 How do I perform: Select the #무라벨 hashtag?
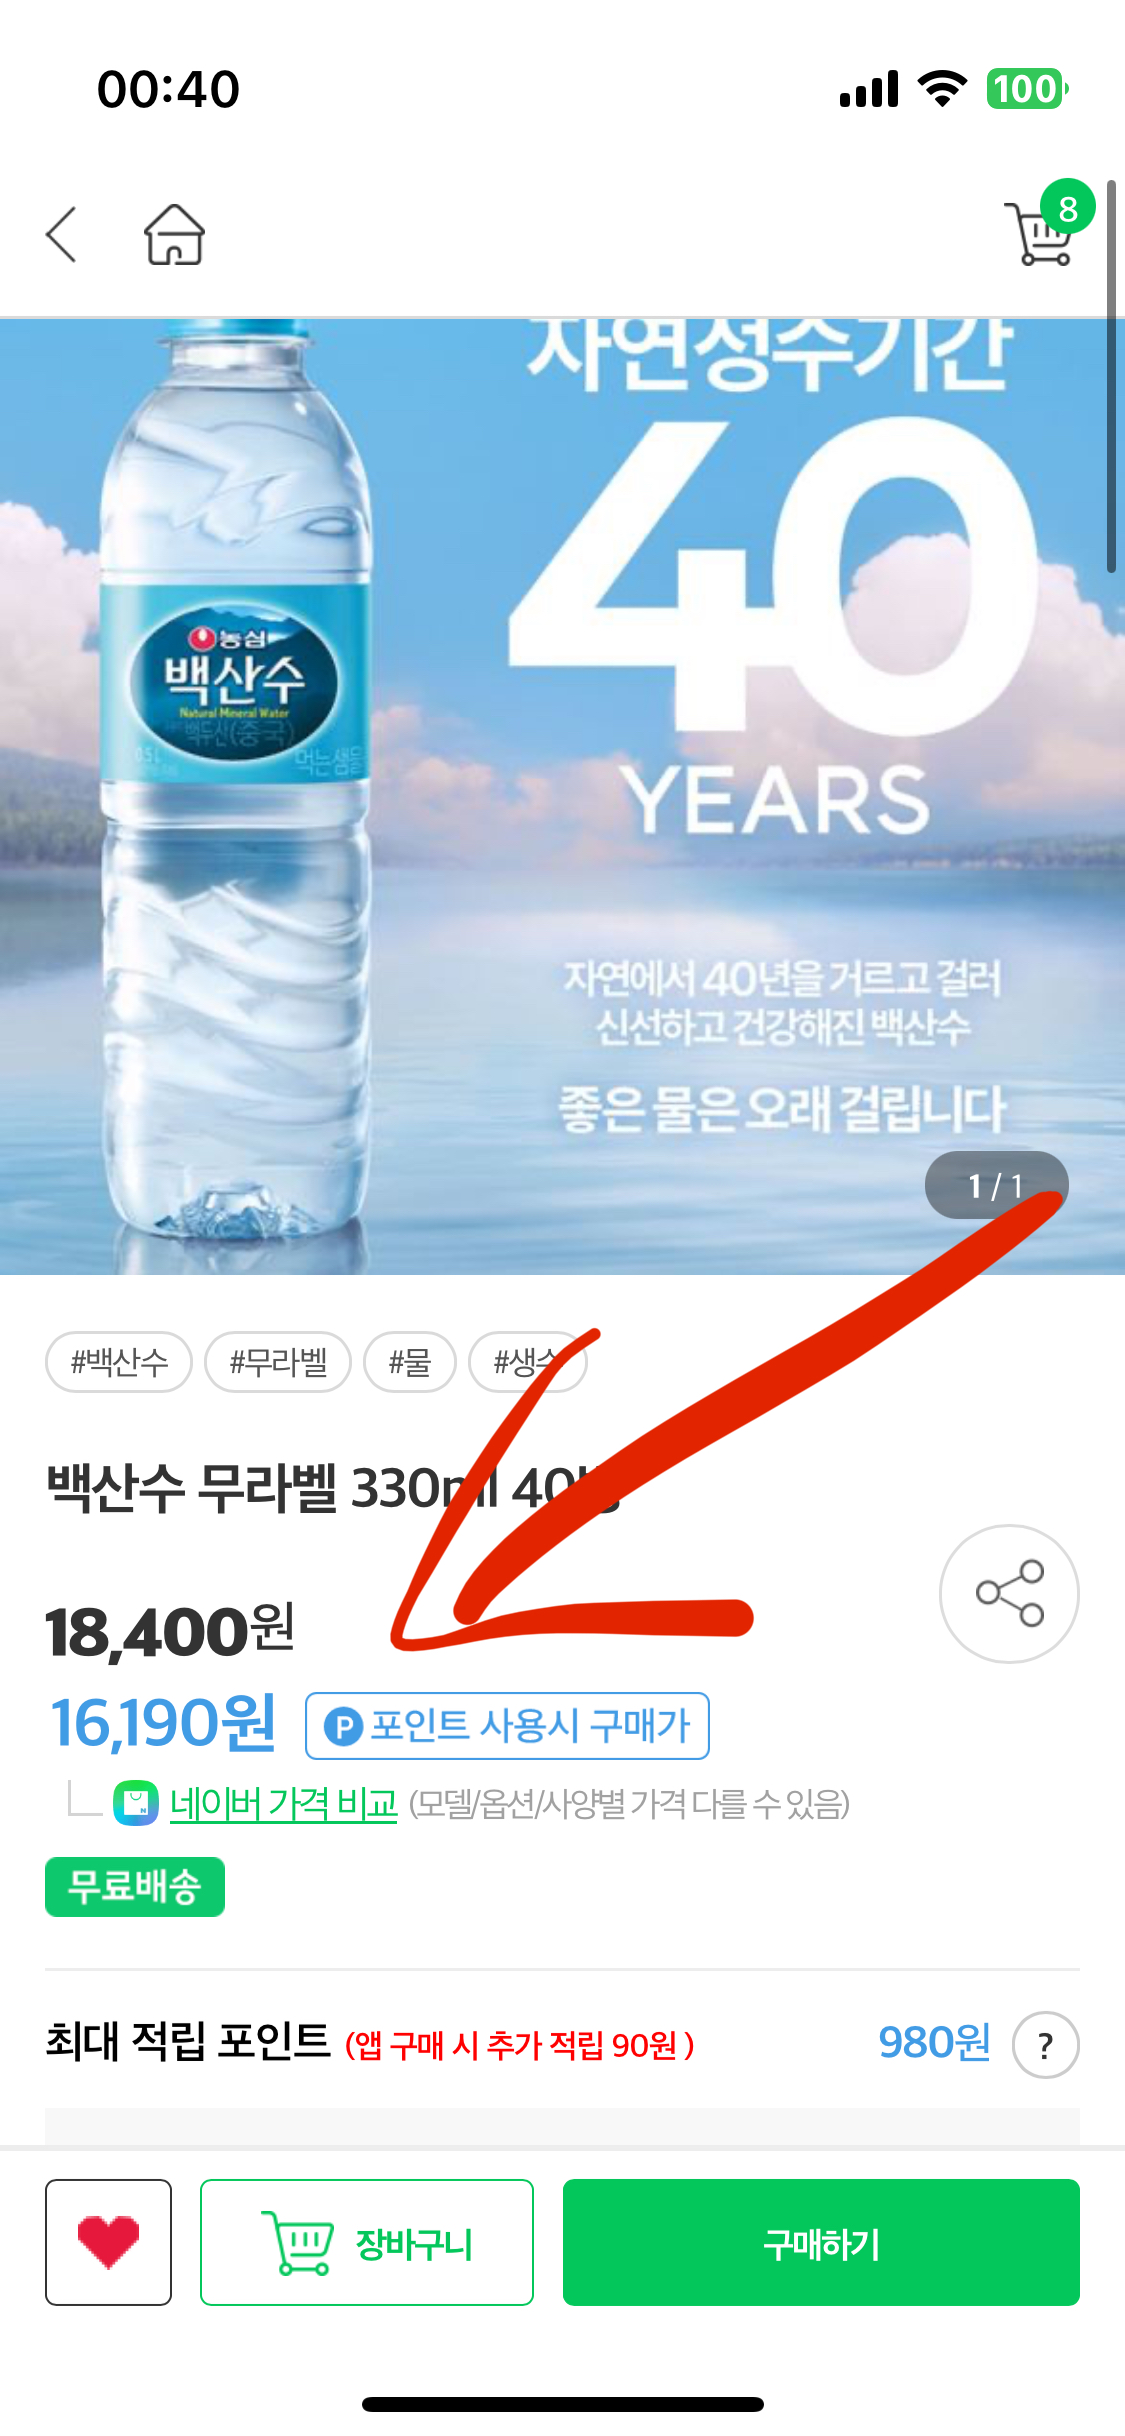[x=278, y=1361]
